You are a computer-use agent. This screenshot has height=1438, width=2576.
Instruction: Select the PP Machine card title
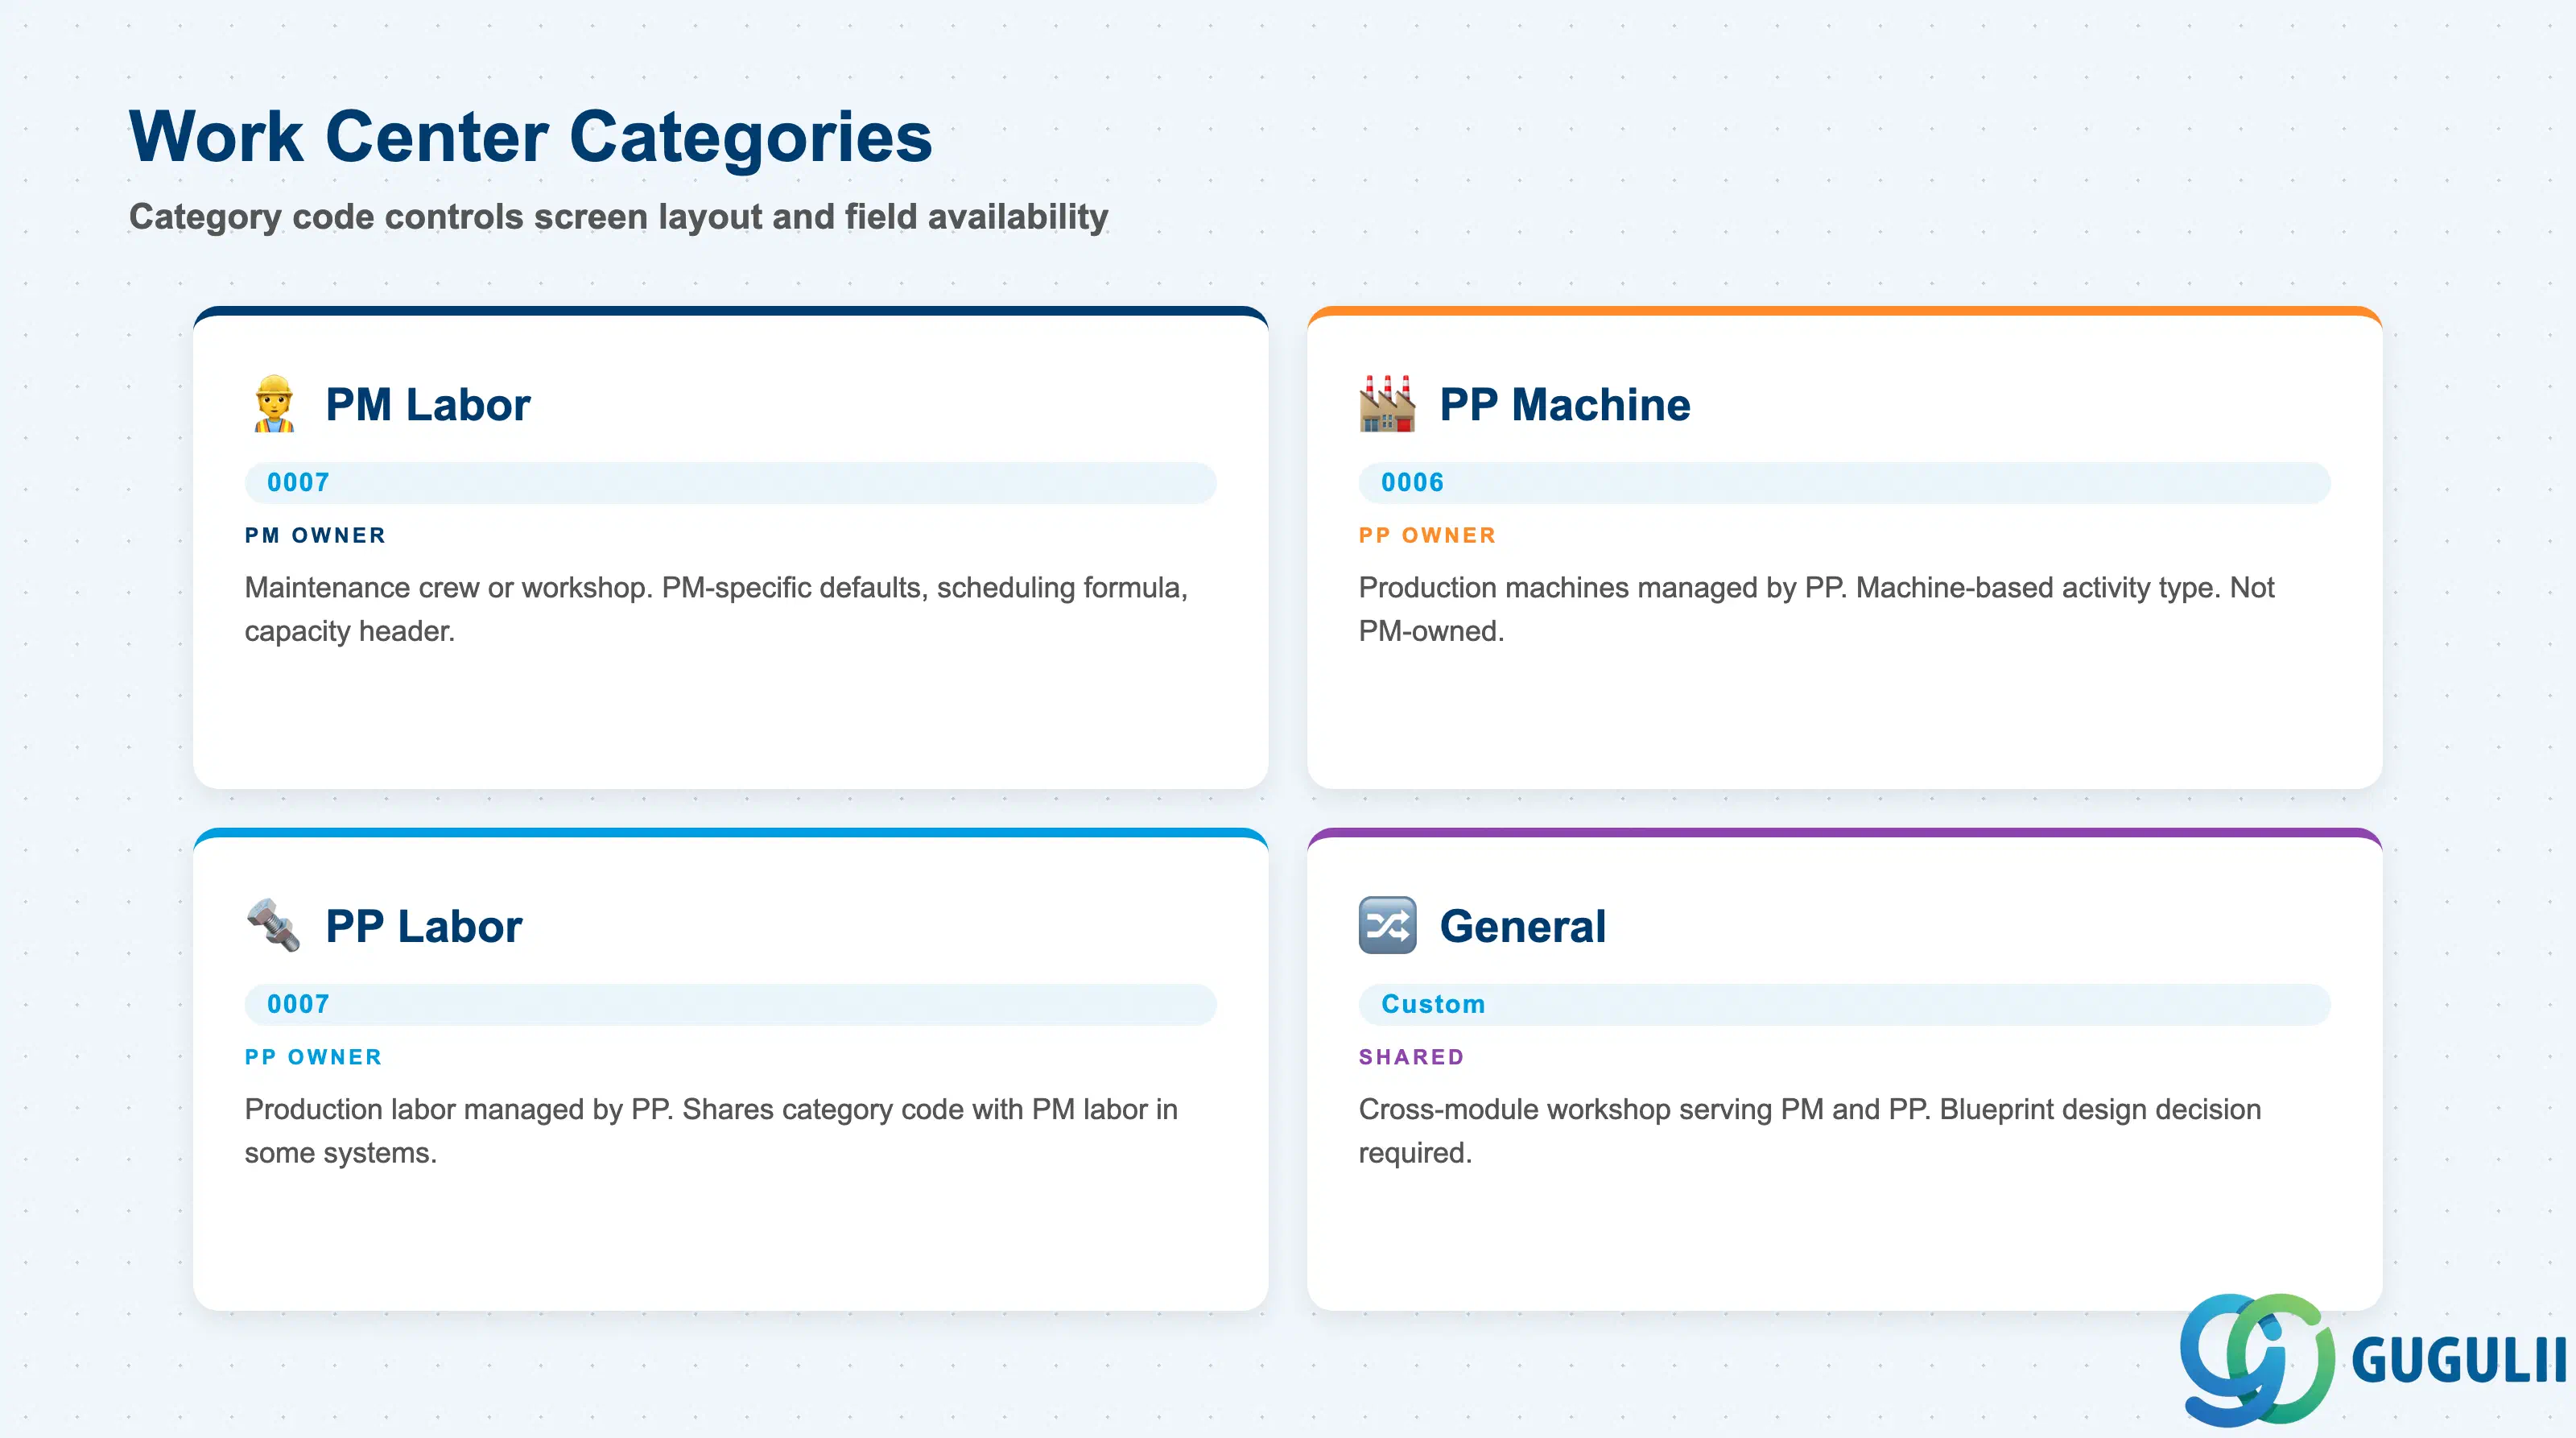pos(1565,405)
